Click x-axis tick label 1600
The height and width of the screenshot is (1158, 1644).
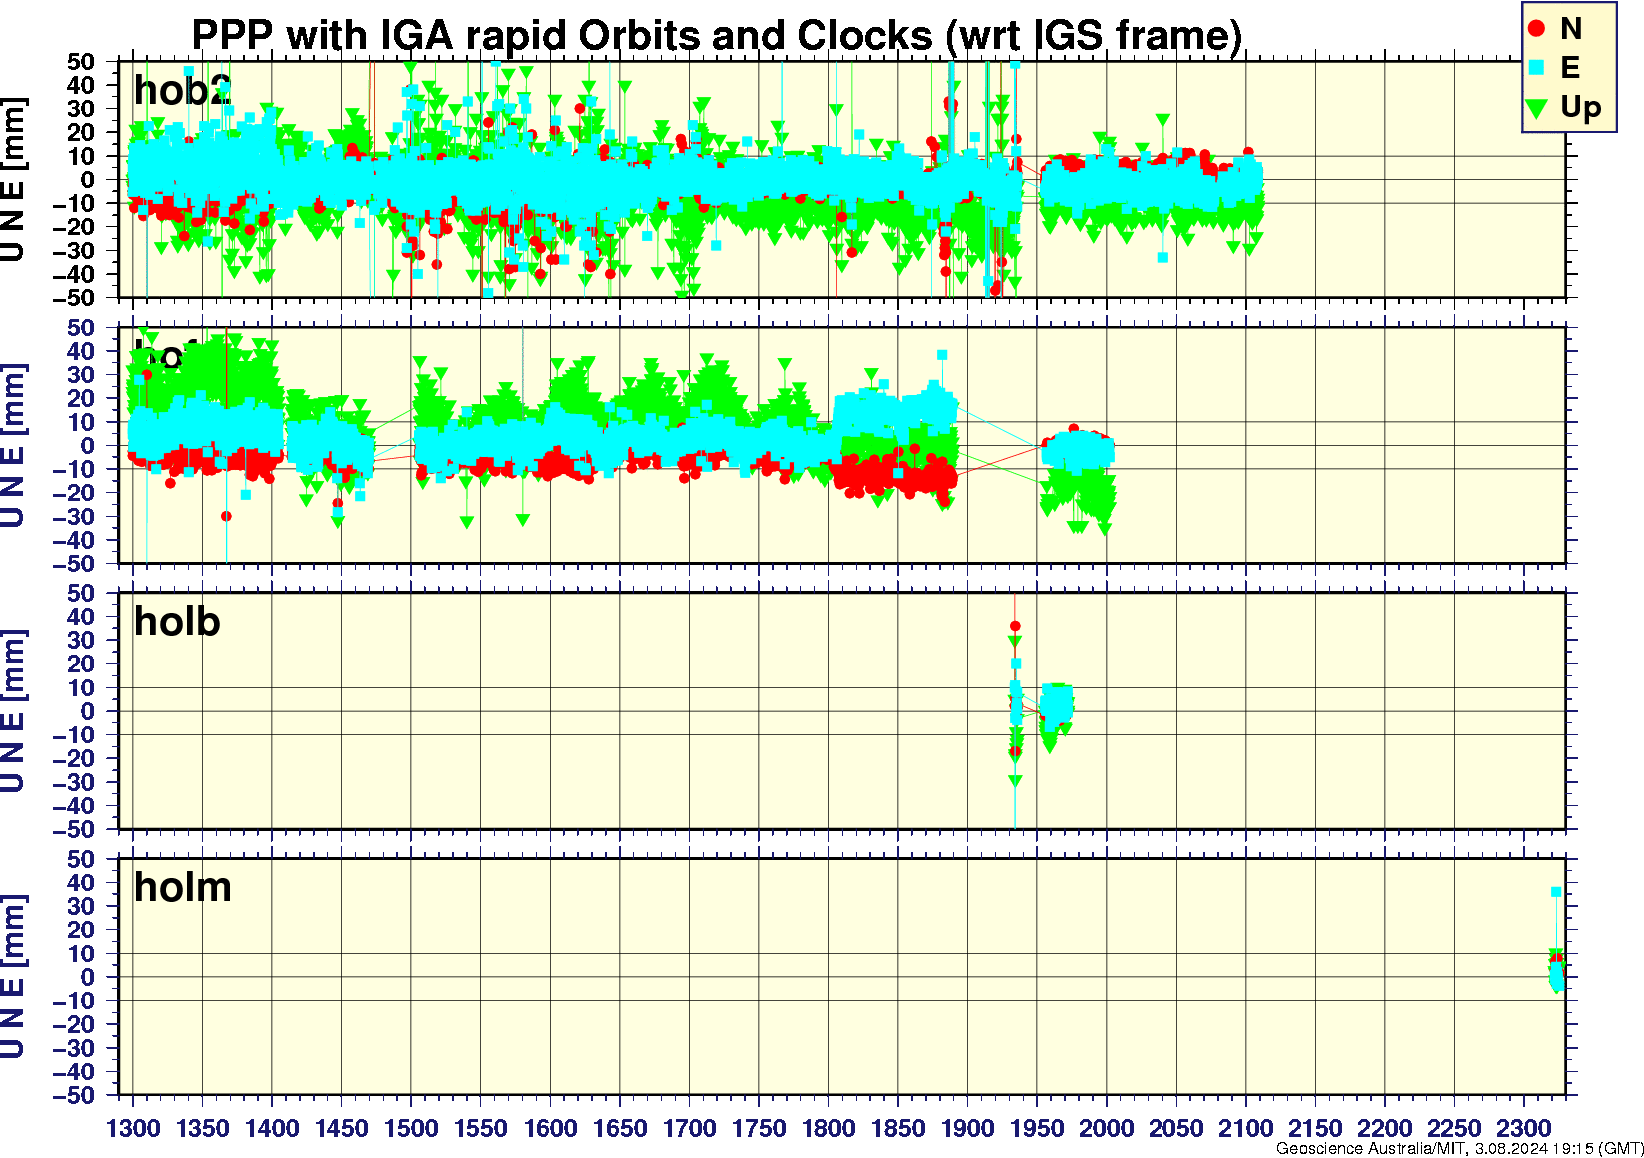(x=550, y=1128)
